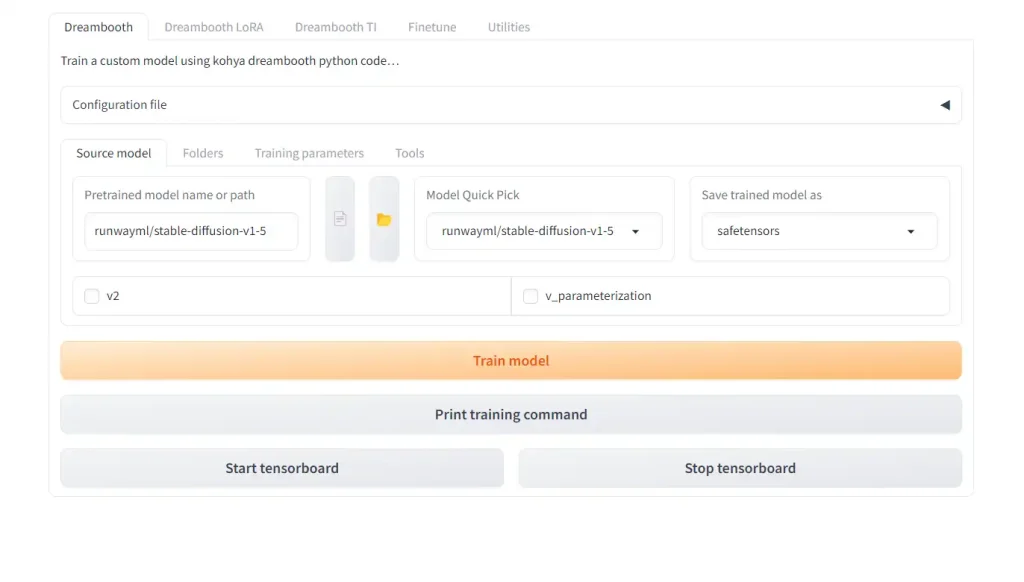The width and height of the screenshot is (1024, 582).
Task: Open the Tools sub-tab
Action: 409,153
